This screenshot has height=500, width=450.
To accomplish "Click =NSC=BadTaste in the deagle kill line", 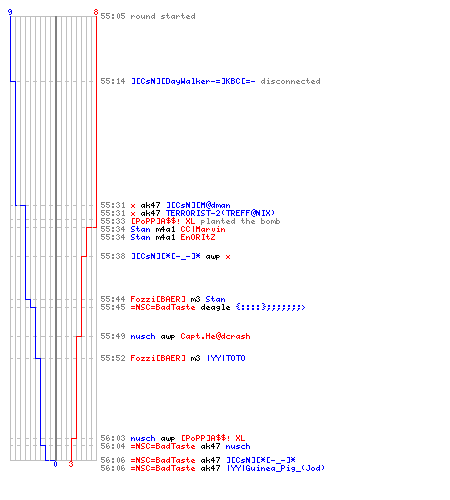I will click(x=163, y=307).
